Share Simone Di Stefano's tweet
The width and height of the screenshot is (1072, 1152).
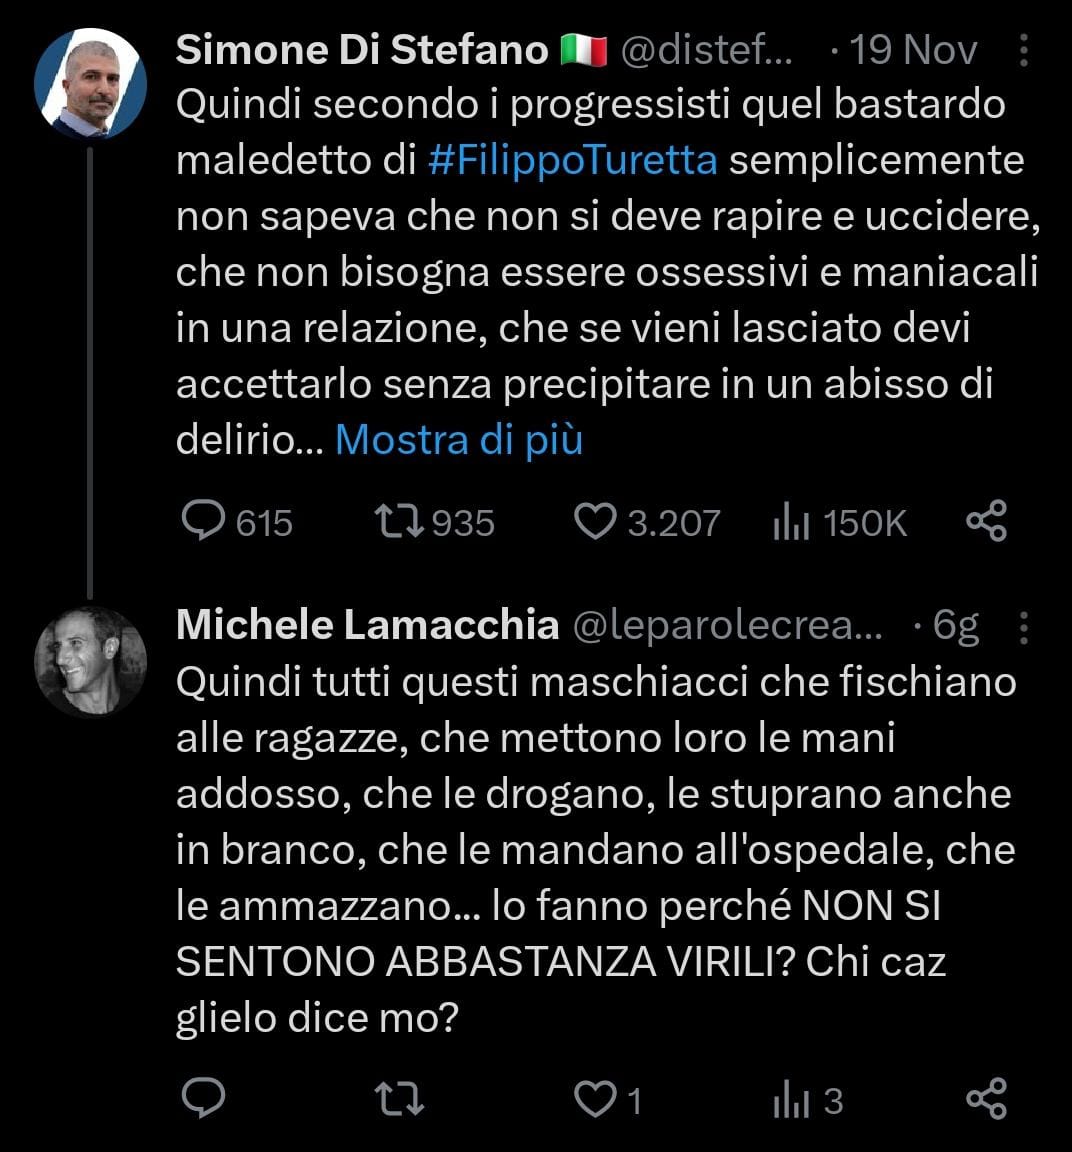pyautogui.click(x=986, y=521)
